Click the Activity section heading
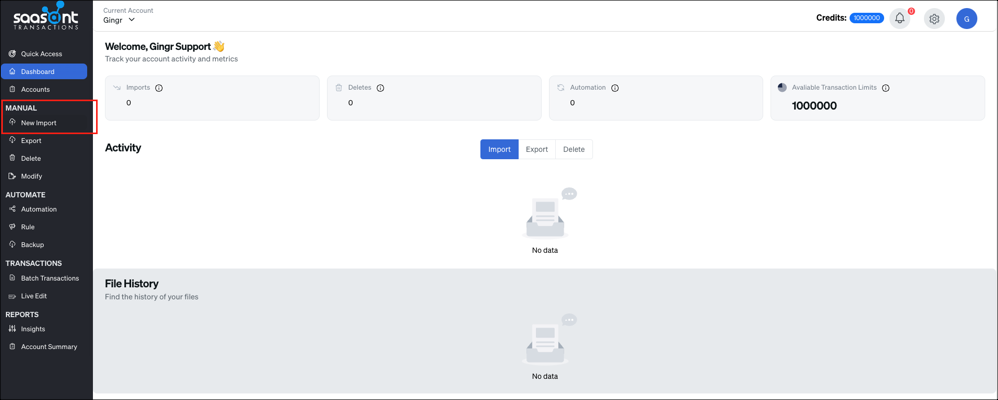Image resolution: width=998 pixels, height=400 pixels. click(x=123, y=148)
